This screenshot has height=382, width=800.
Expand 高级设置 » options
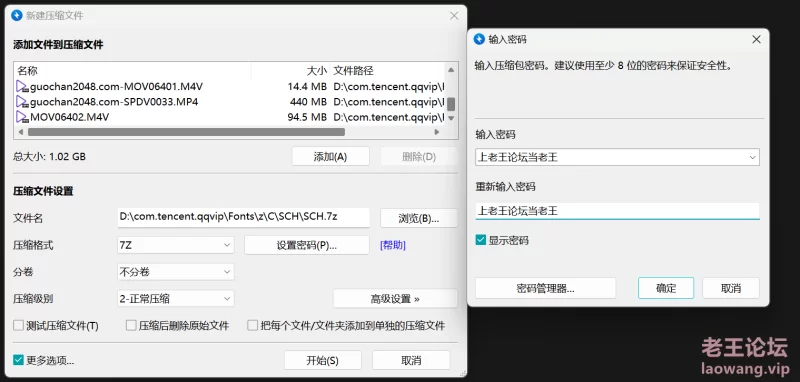[x=395, y=299]
